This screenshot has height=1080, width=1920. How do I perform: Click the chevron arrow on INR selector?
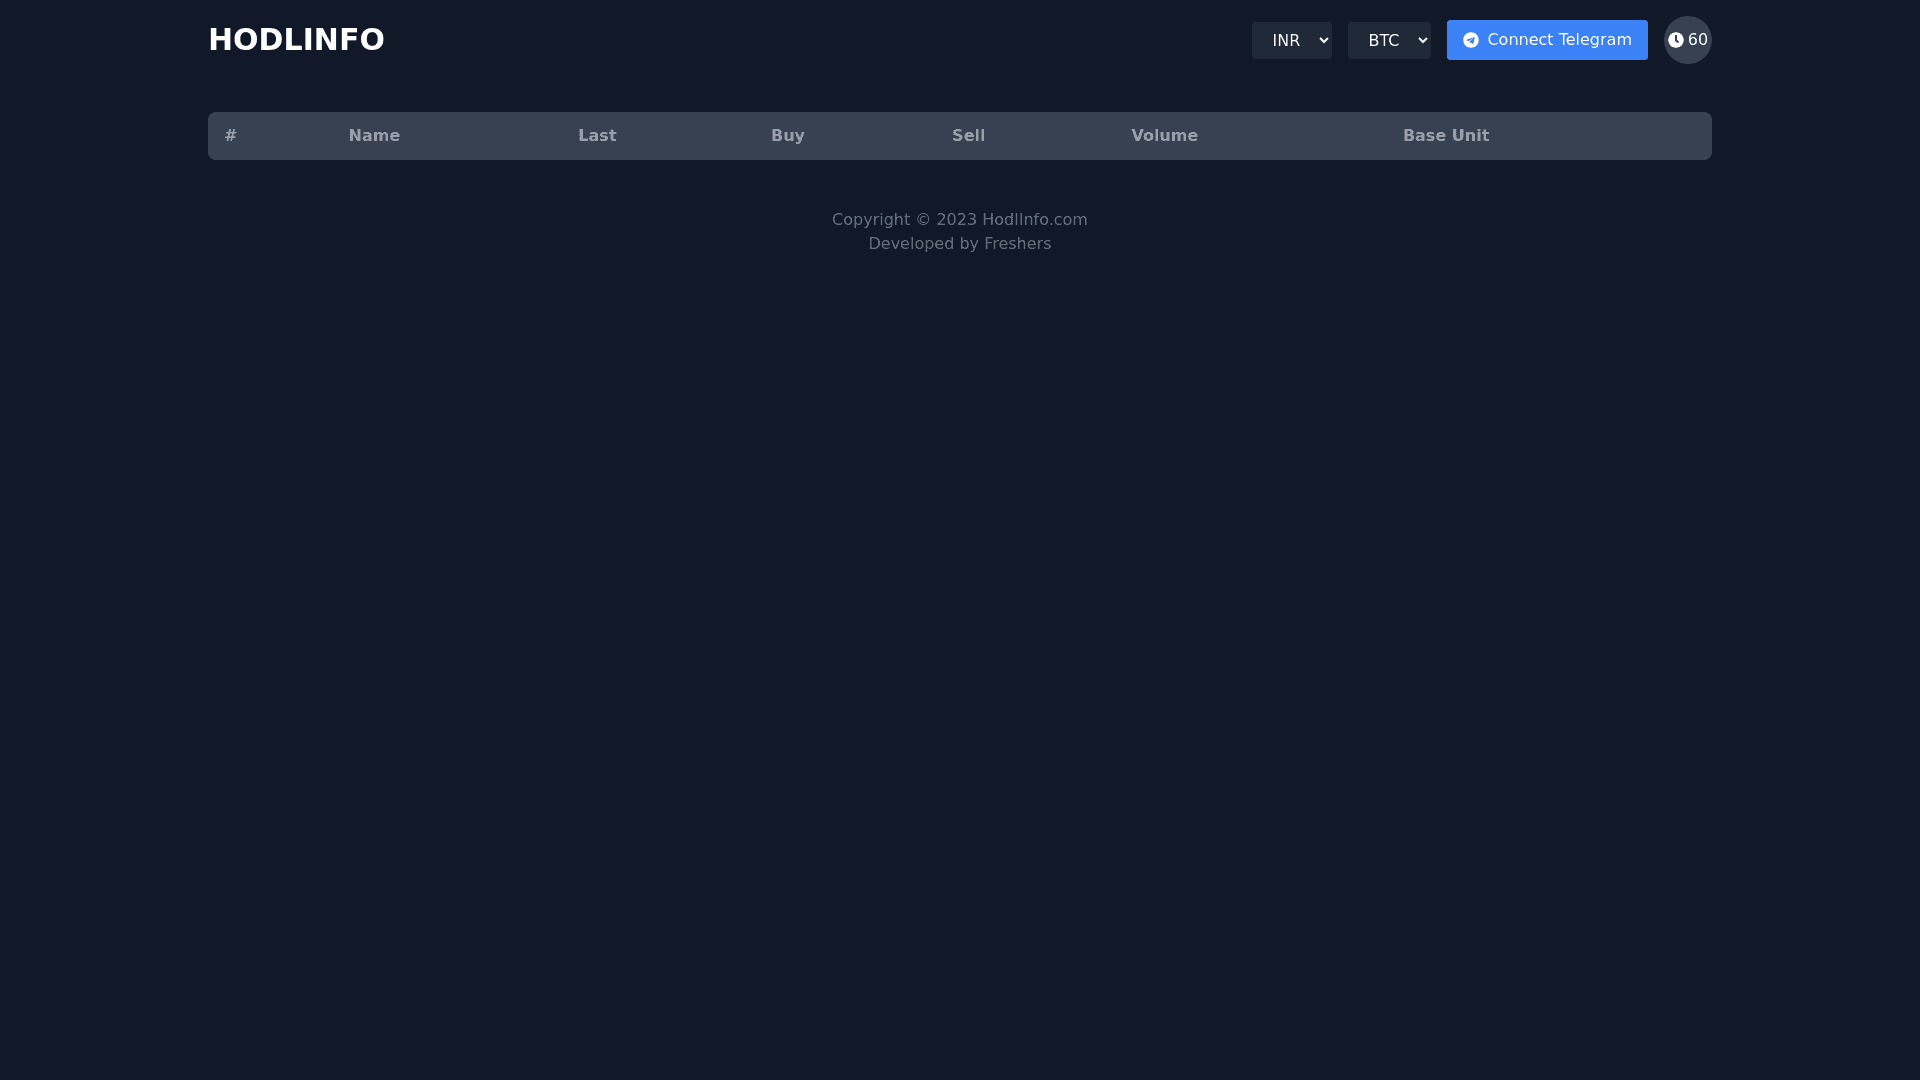pos(1324,40)
